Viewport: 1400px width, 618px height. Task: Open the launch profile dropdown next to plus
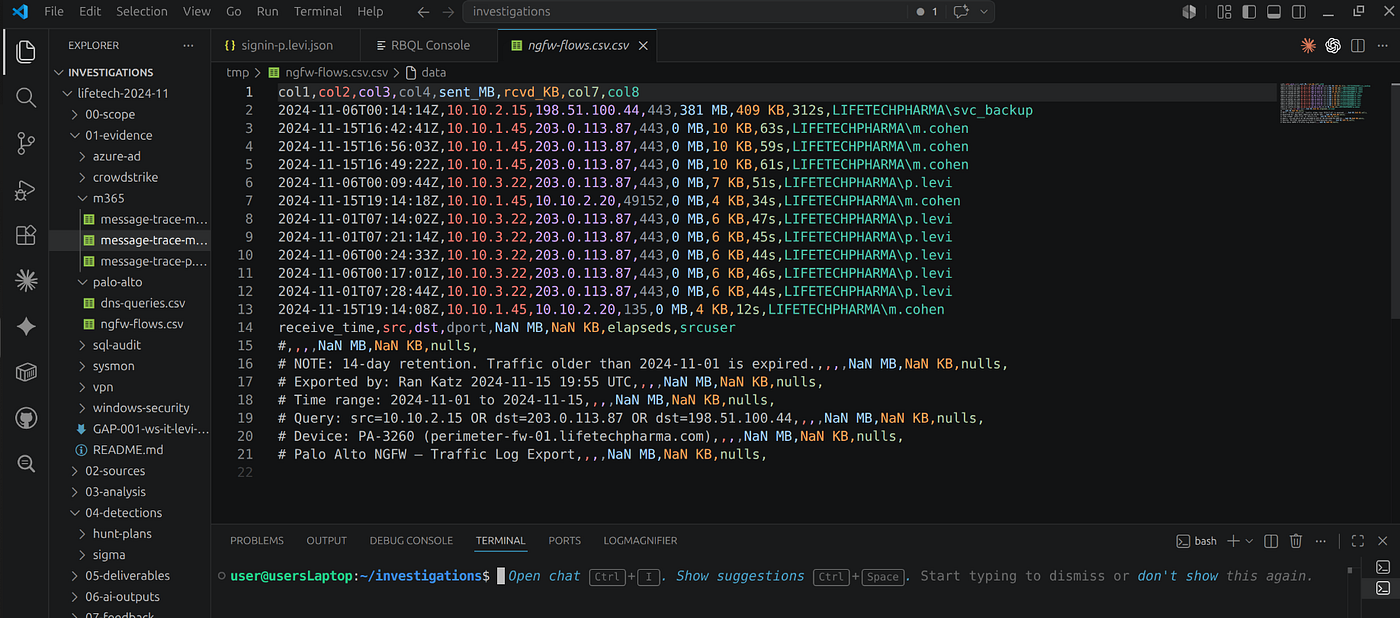1249,541
